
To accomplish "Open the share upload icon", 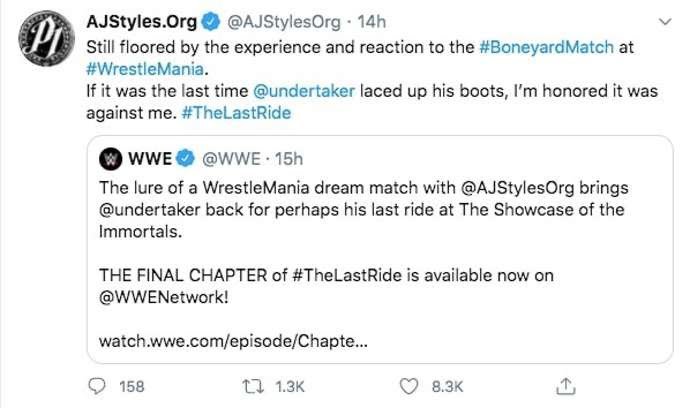I will (x=565, y=386).
